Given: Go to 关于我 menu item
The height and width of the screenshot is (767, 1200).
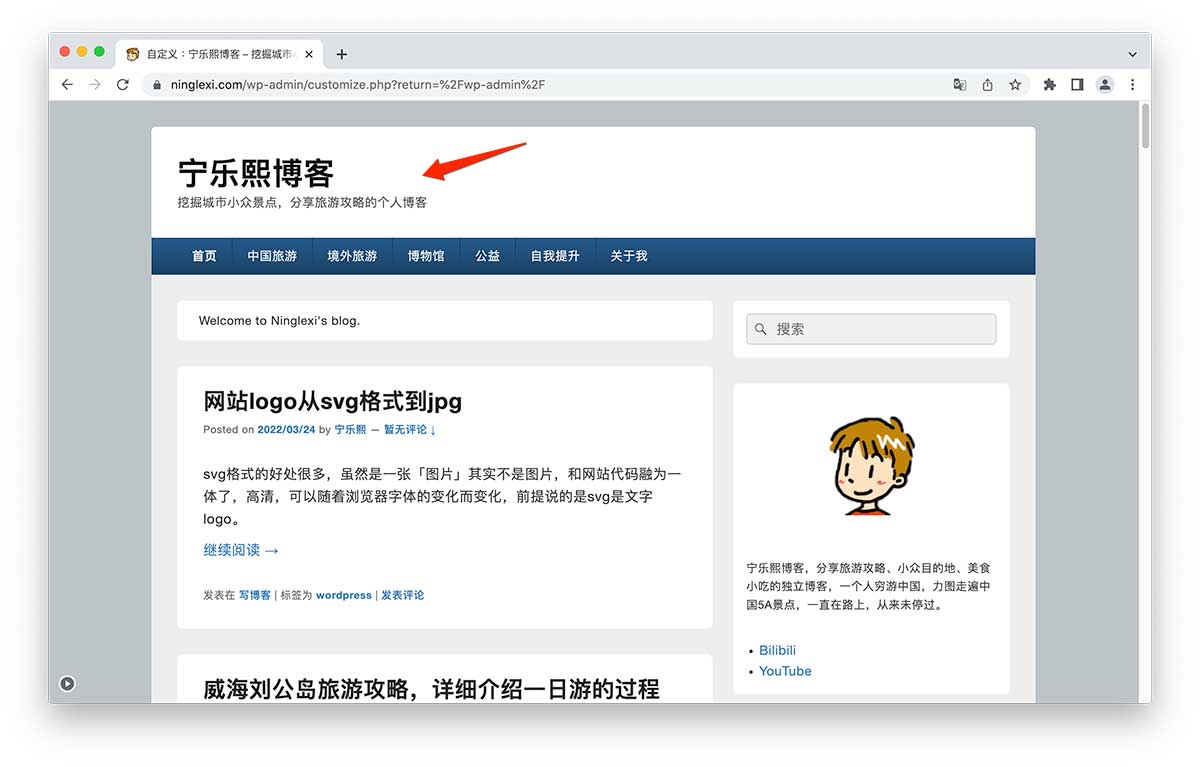Looking at the screenshot, I should click(x=629, y=256).
